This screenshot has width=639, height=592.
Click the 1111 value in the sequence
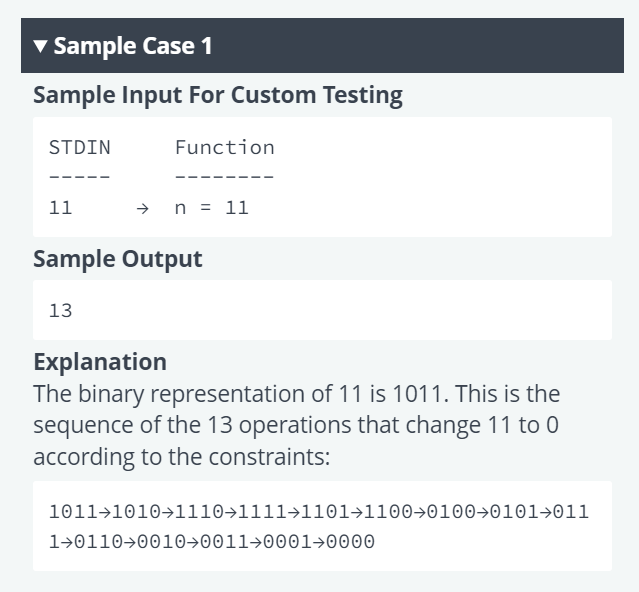(262, 512)
